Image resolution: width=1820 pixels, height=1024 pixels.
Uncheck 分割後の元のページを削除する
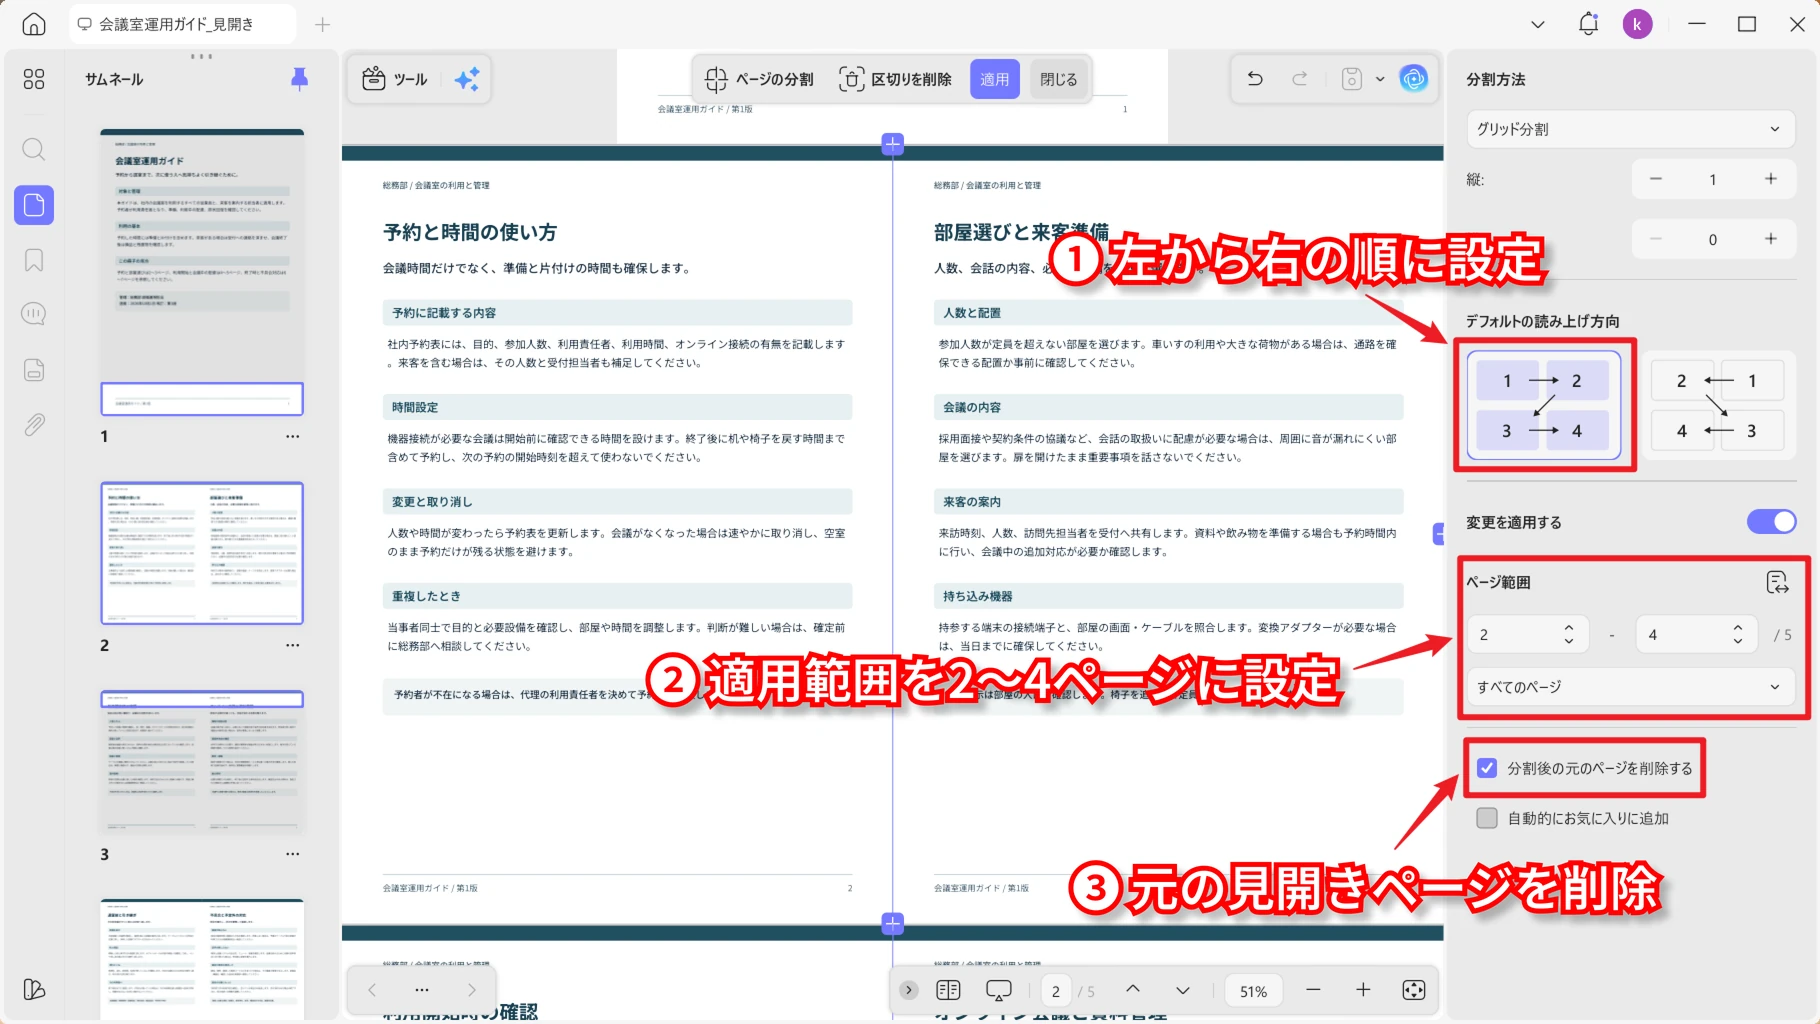coord(1487,768)
